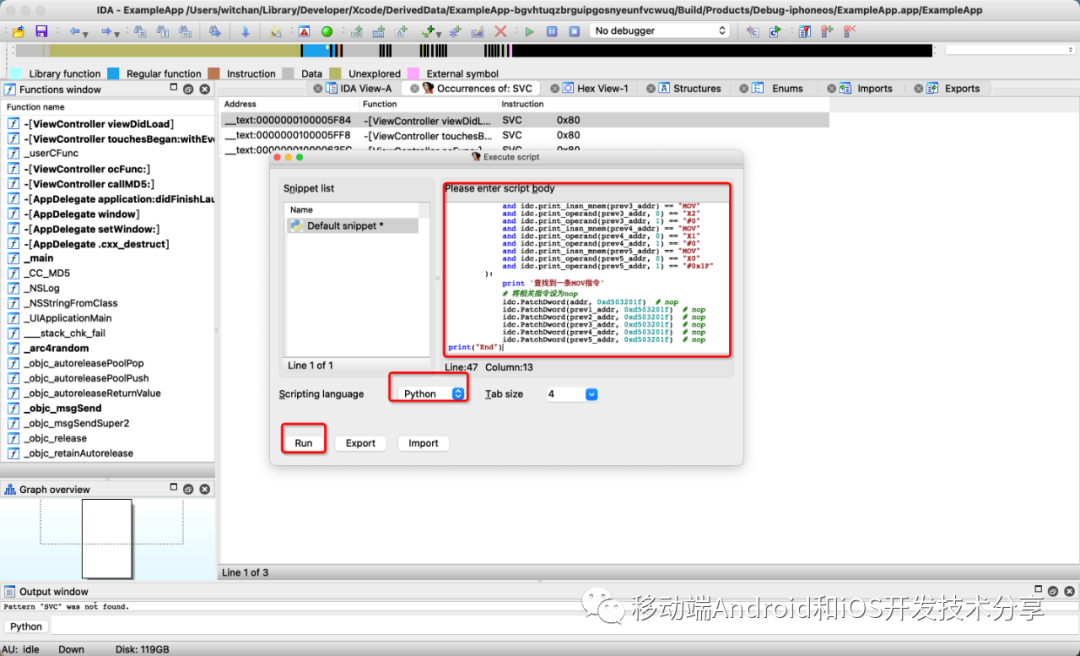Click the Save database floppy icon
Viewport: 1080px width, 656px height.
click(x=41, y=32)
